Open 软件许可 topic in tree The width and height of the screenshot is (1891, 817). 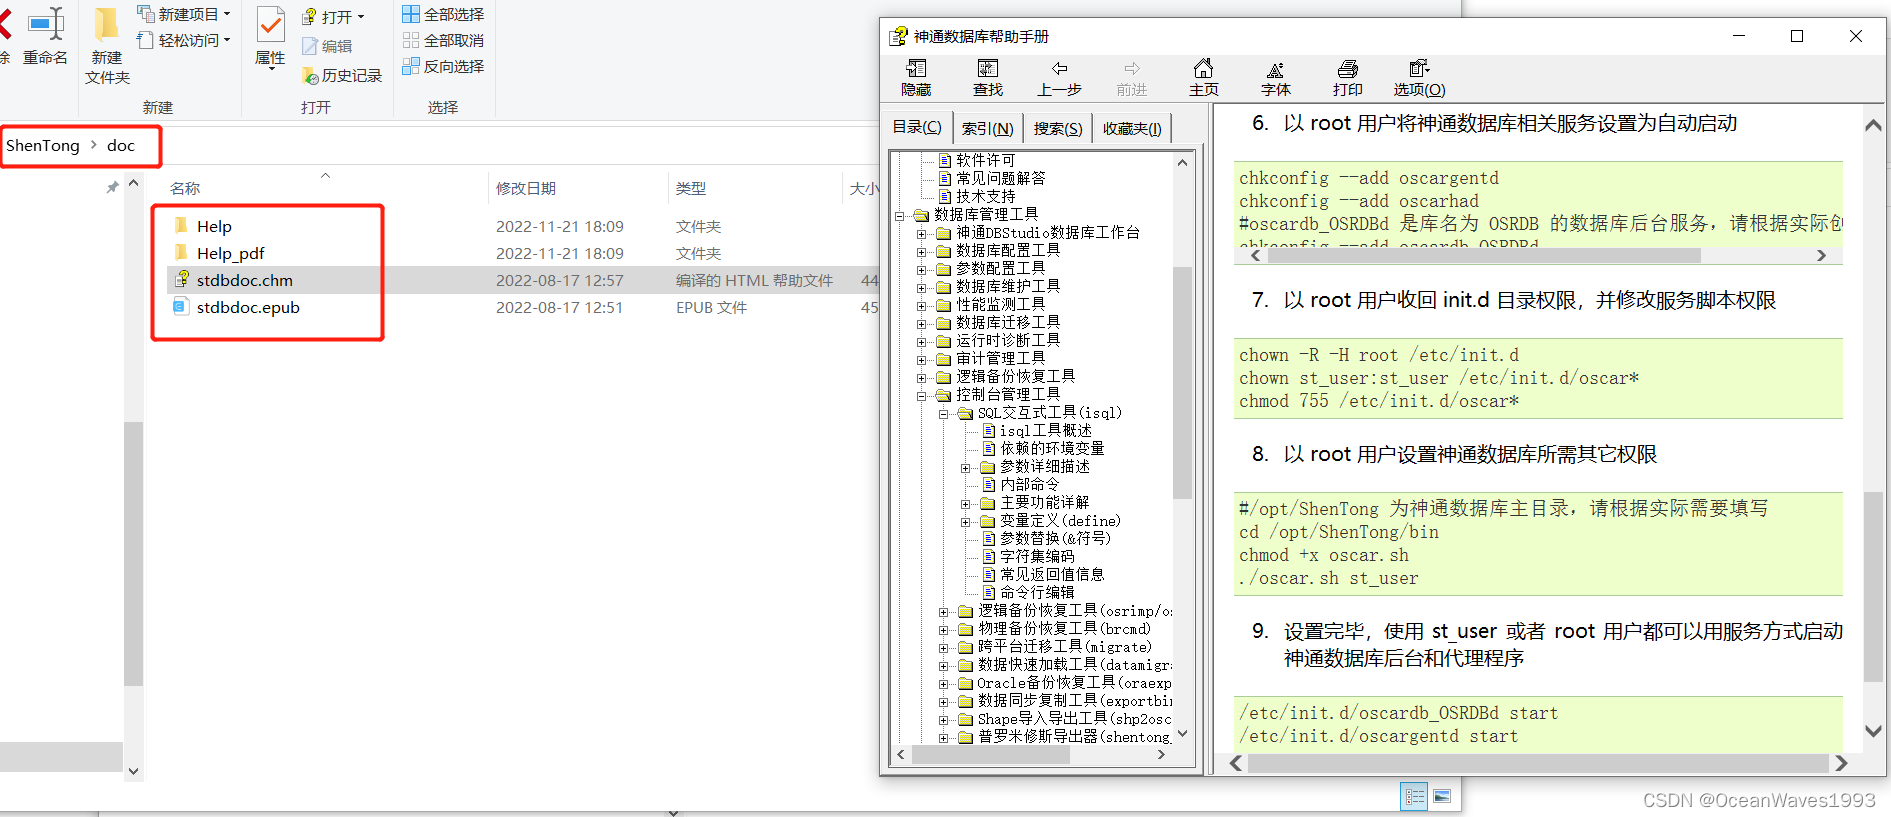985,160
